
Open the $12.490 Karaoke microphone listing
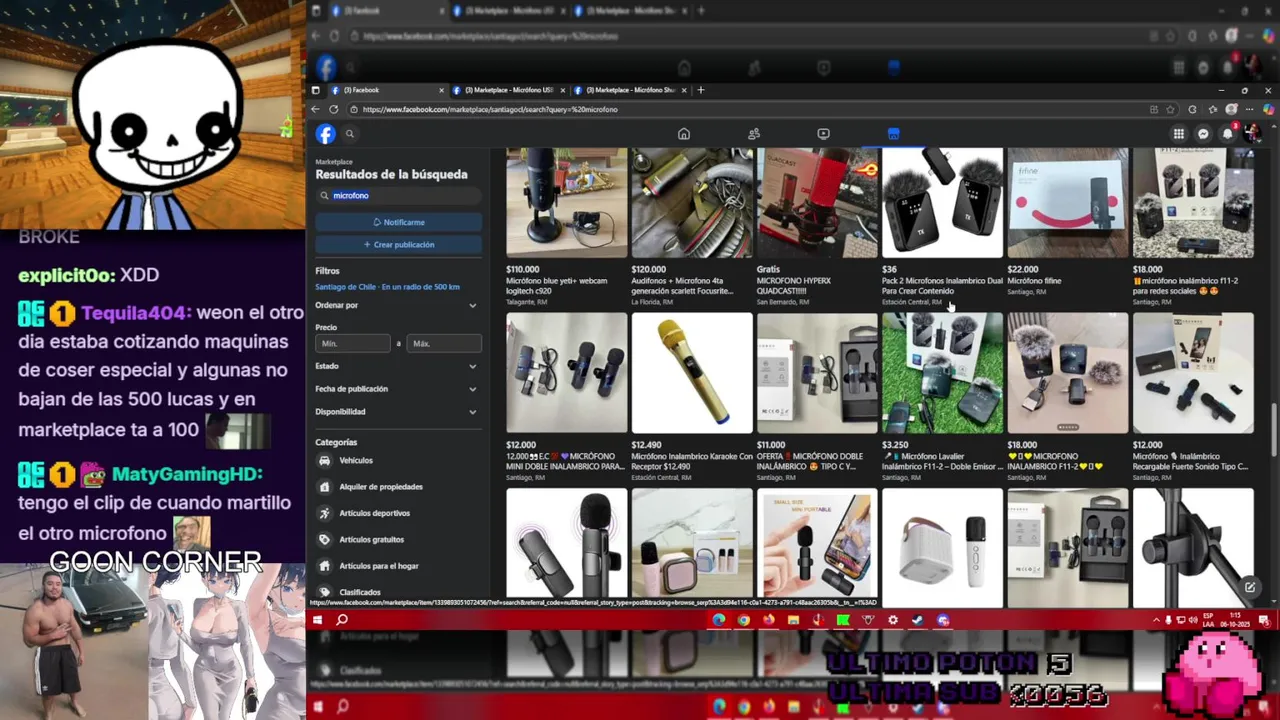(692, 397)
